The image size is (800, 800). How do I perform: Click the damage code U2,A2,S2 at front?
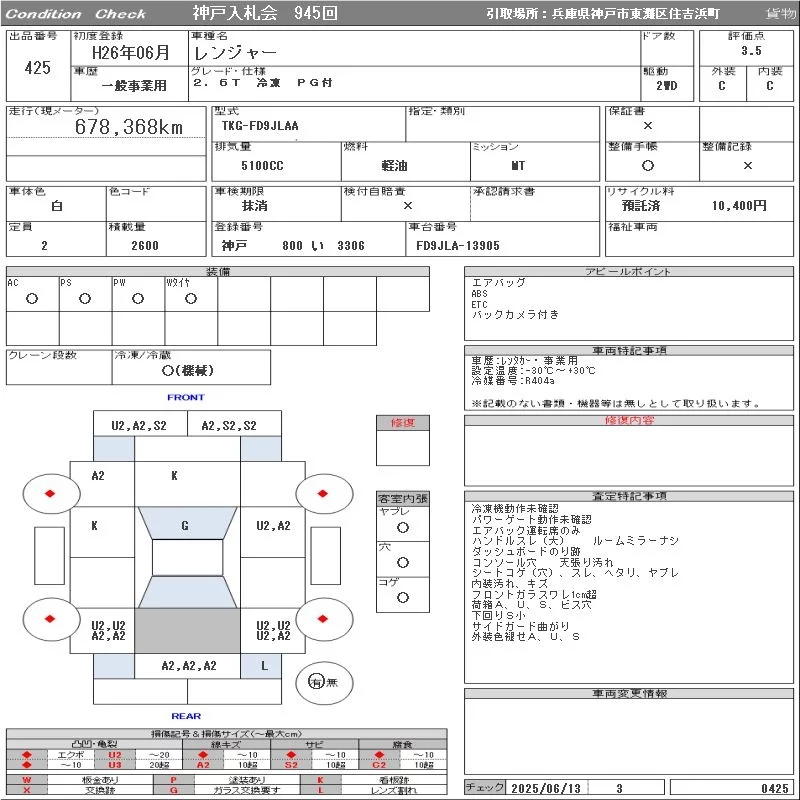(x=139, y=426)
